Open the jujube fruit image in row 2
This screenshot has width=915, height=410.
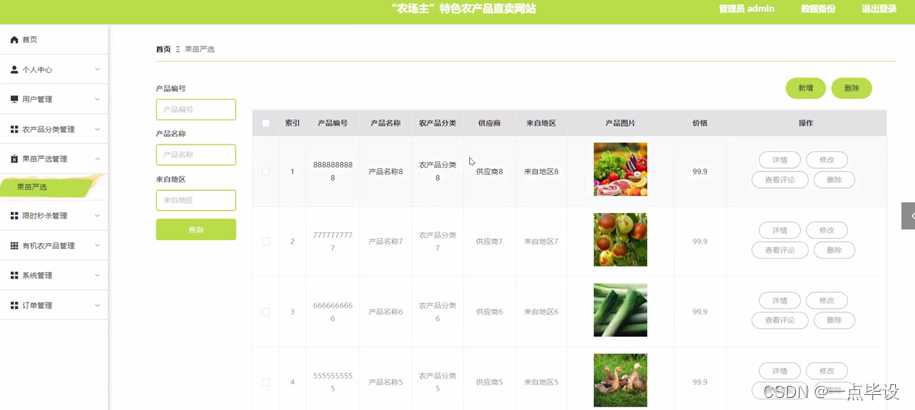coord(620,240)
